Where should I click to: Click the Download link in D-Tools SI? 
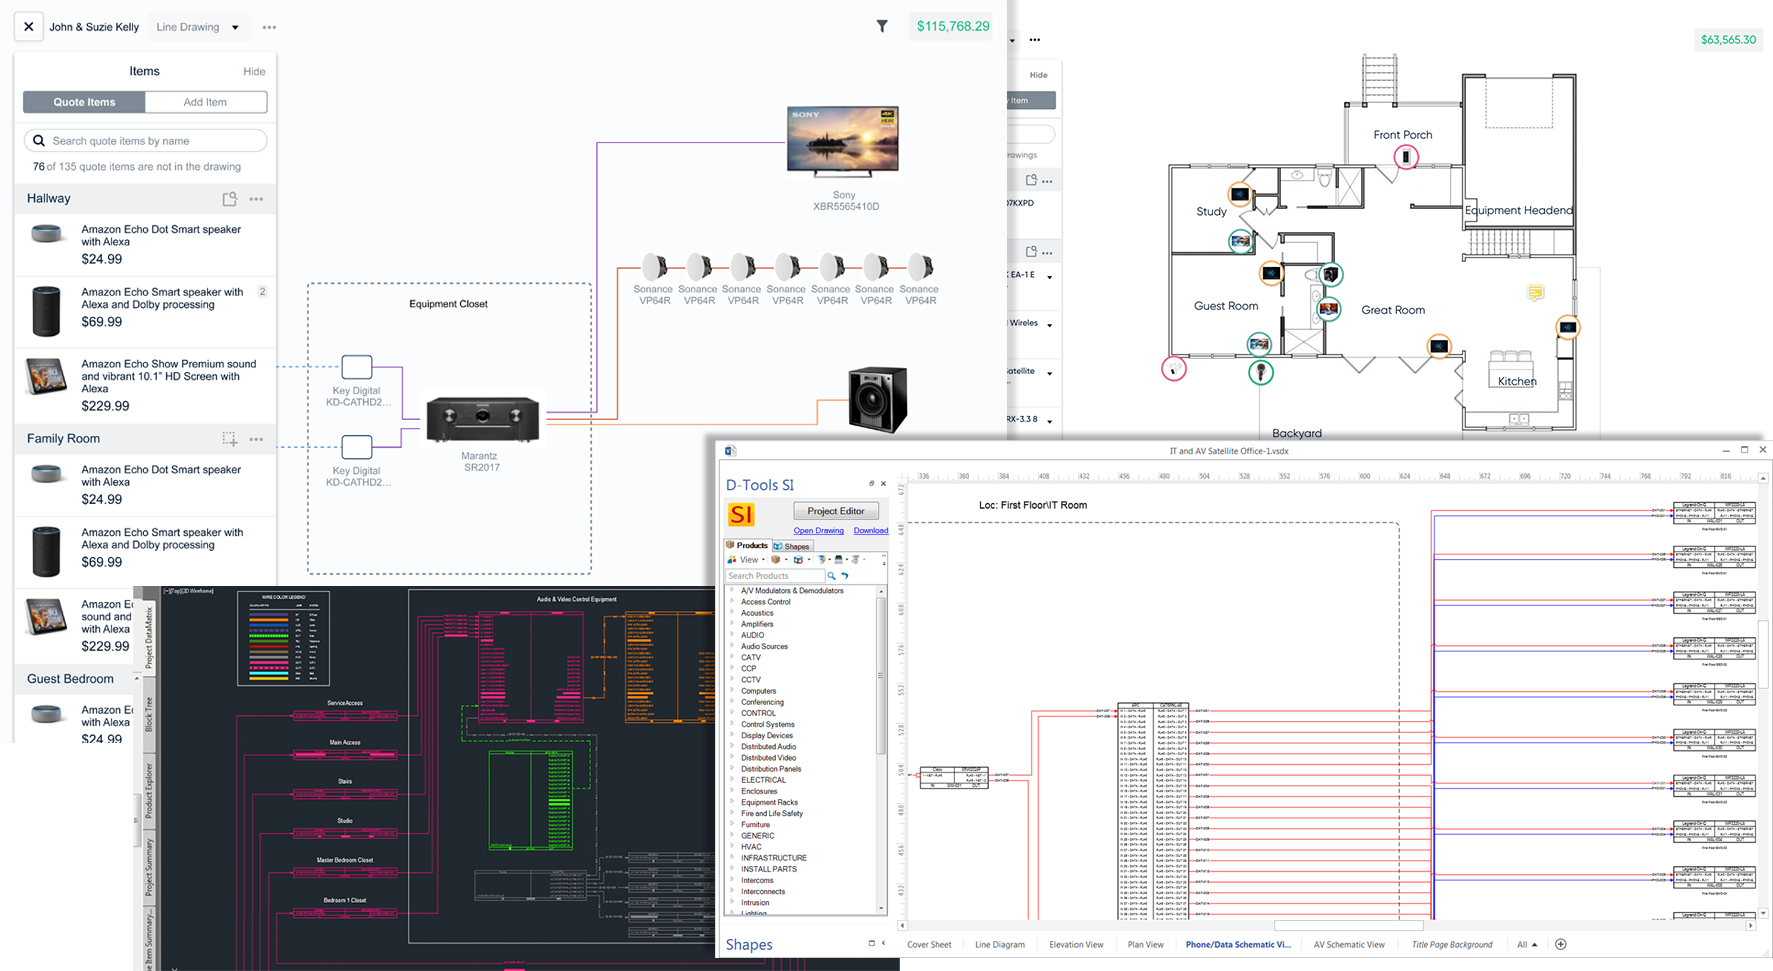click(x=870, y=531)
